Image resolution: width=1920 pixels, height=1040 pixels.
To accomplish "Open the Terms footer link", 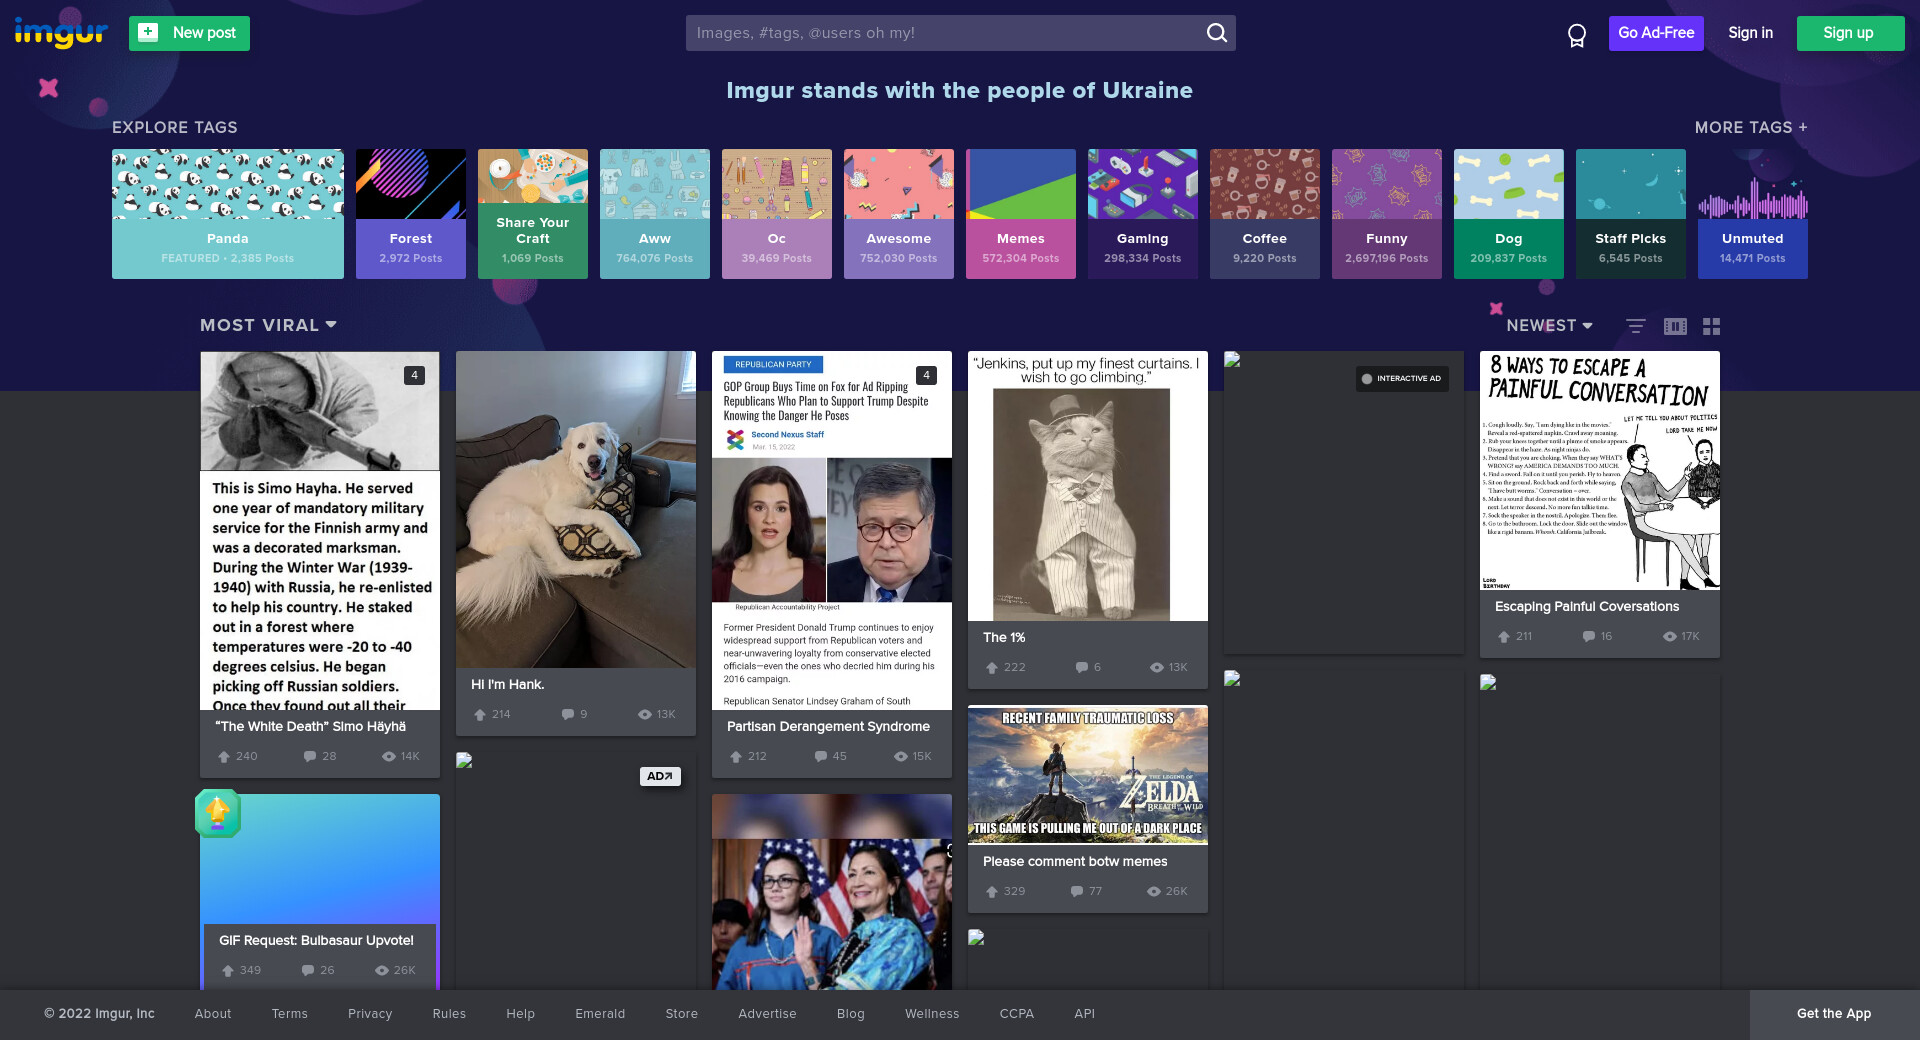I will tap(290, 1014).
